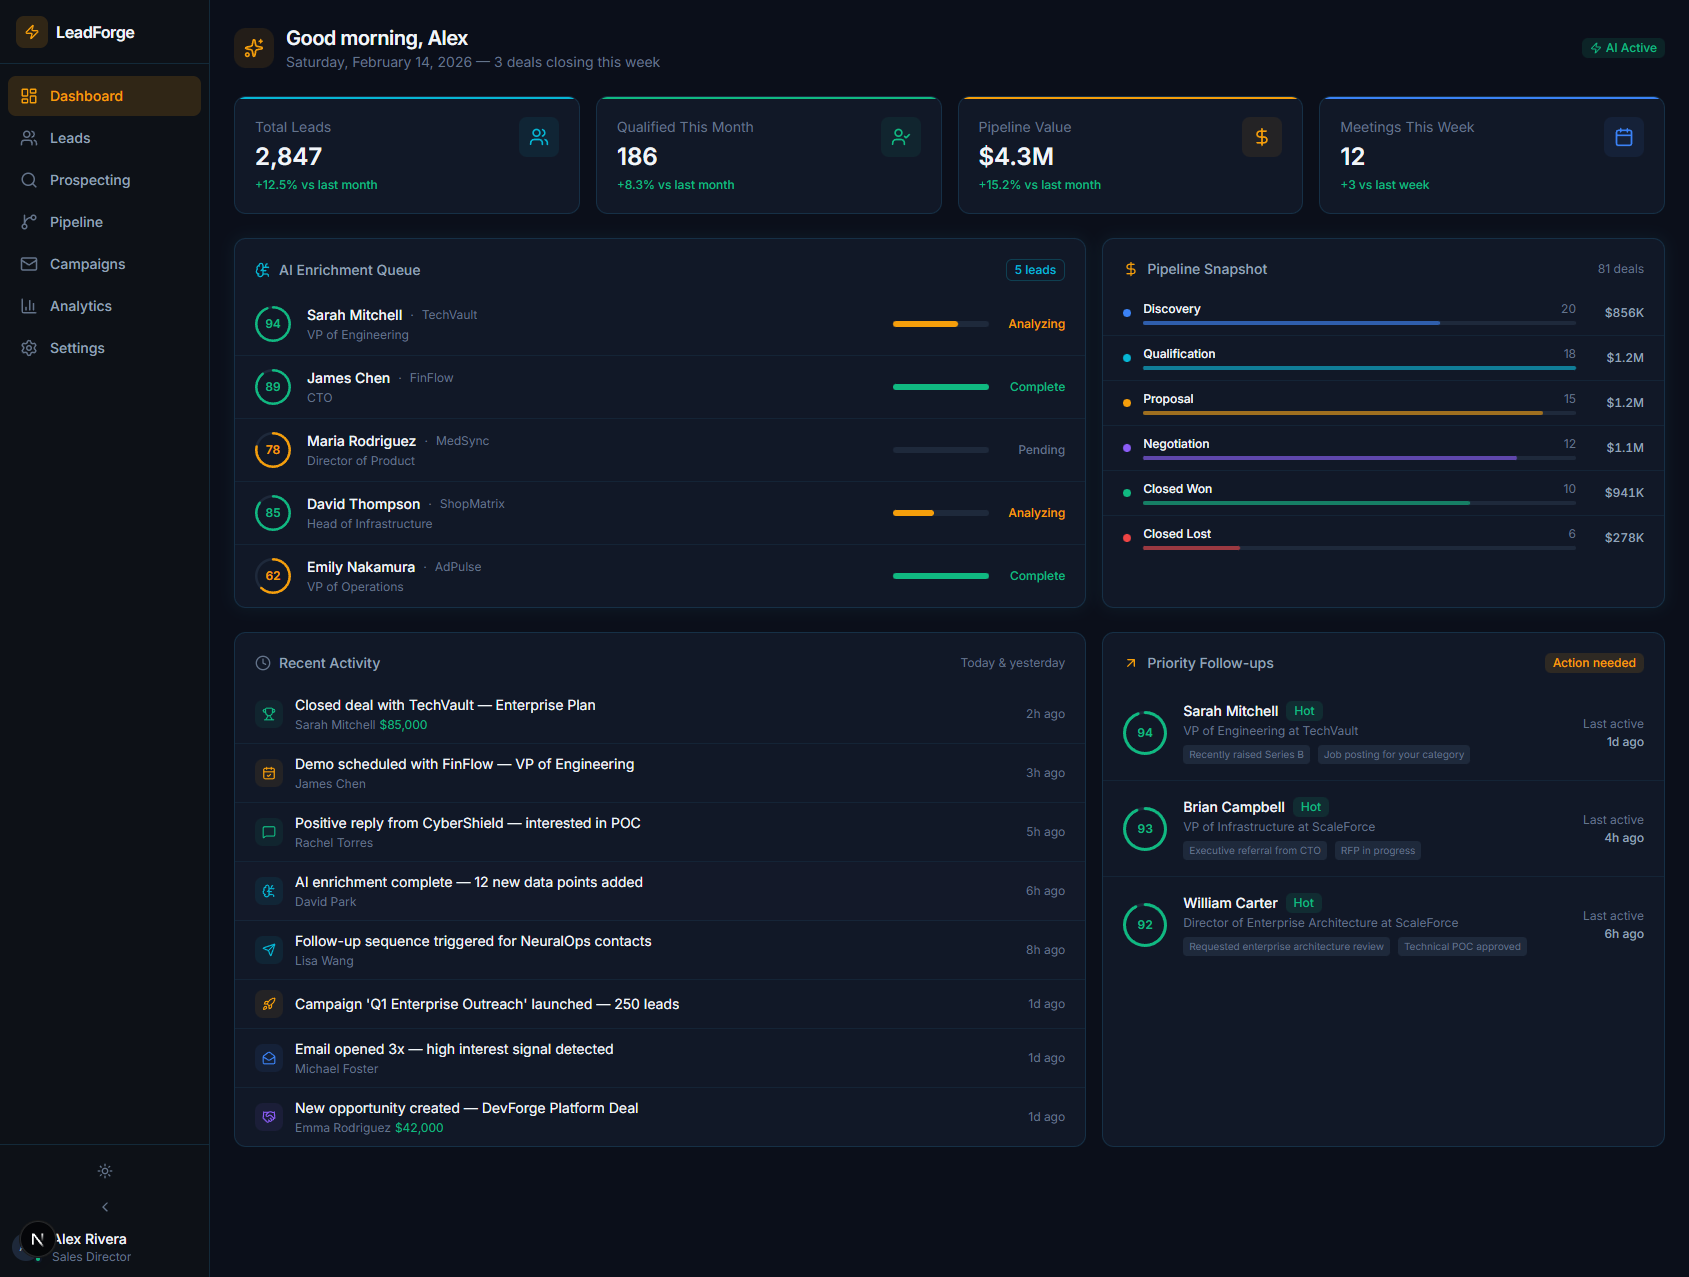Click the trophy icon beside the TechVault deal
The width and height of the screenshot is (1689, 1277).
pyautogui.click(x=268, y=713)
